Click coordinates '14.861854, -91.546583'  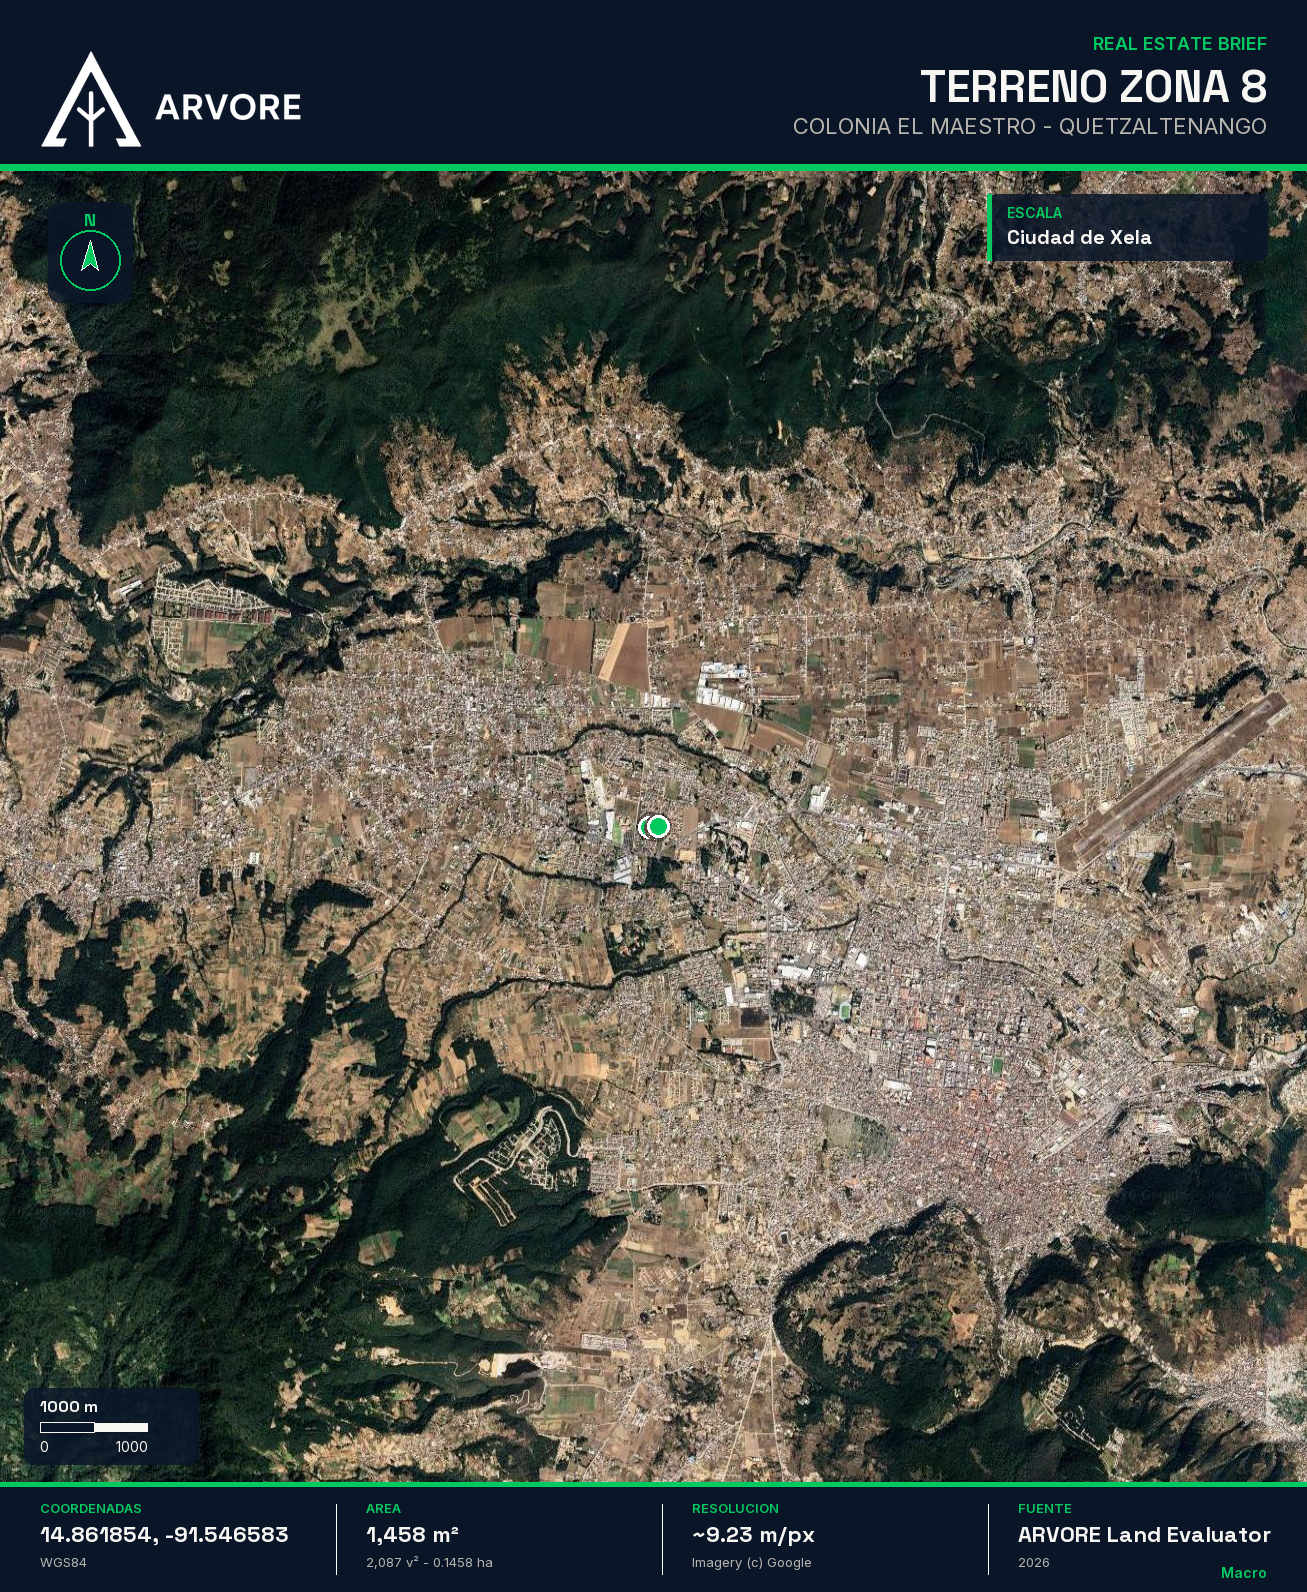[x=164, y=1534]
